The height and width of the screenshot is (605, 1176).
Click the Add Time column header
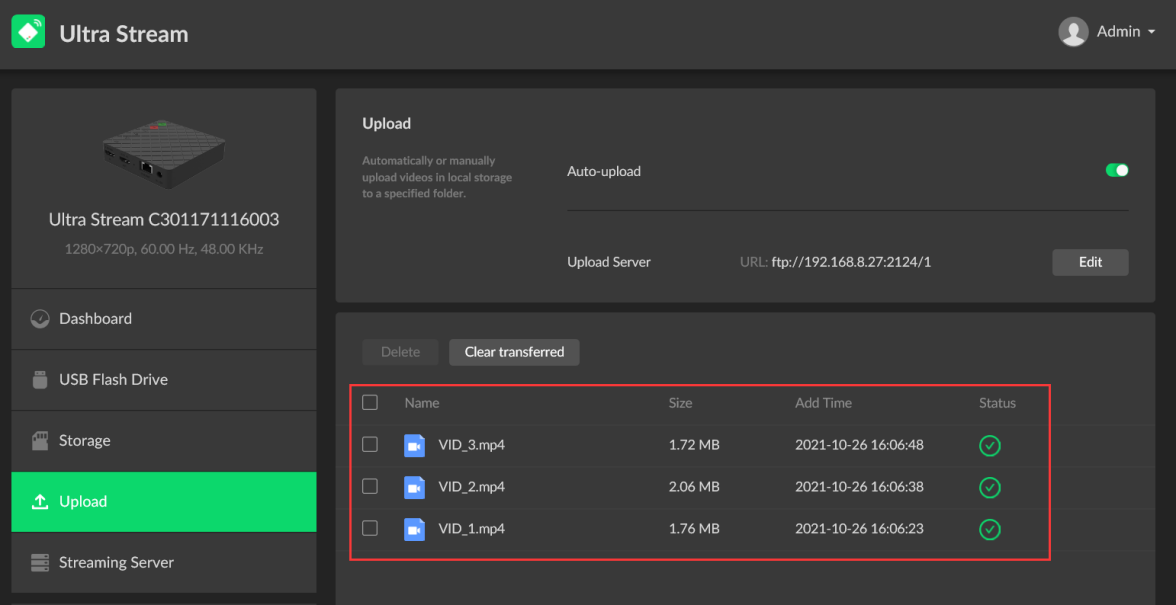click(x=824, y=403)
